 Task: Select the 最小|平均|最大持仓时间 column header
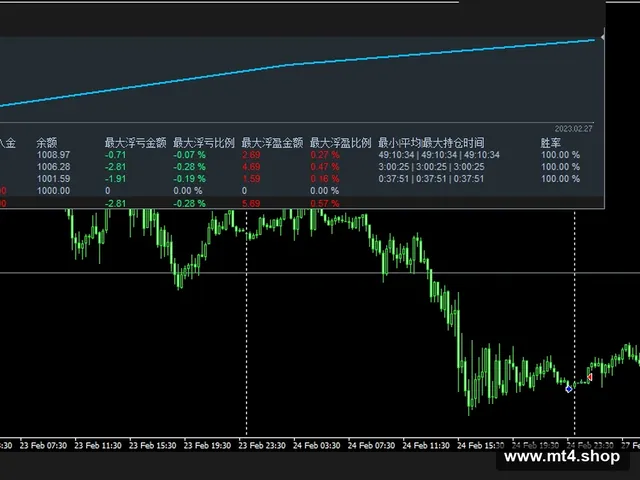pyautogui.click(x=431, y=143)
